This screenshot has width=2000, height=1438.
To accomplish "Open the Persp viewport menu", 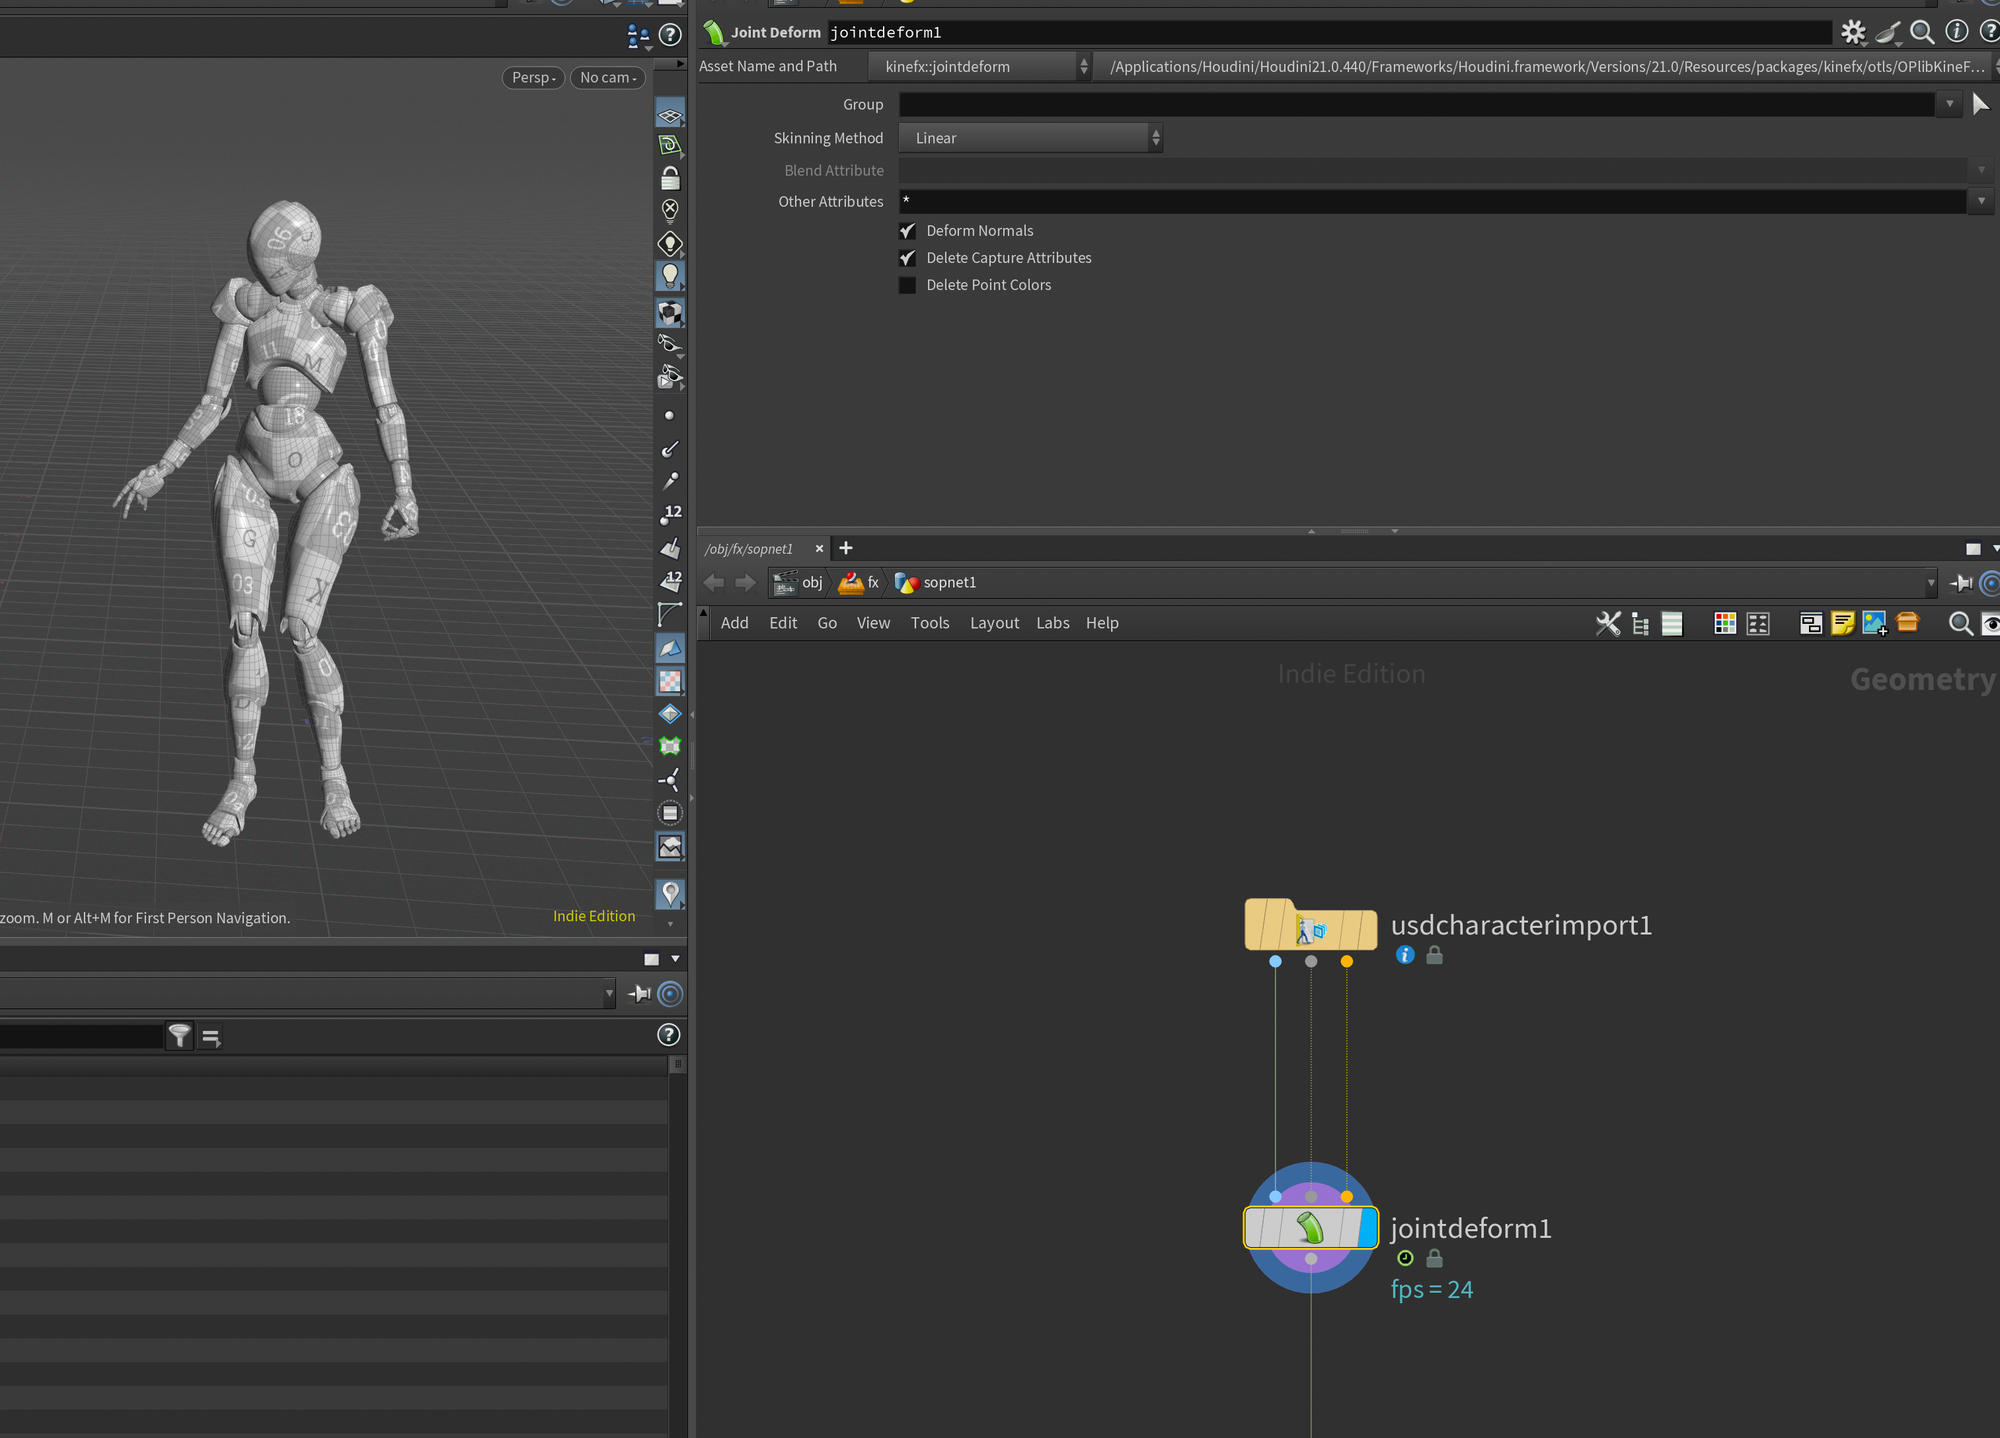I will [533, 78].
